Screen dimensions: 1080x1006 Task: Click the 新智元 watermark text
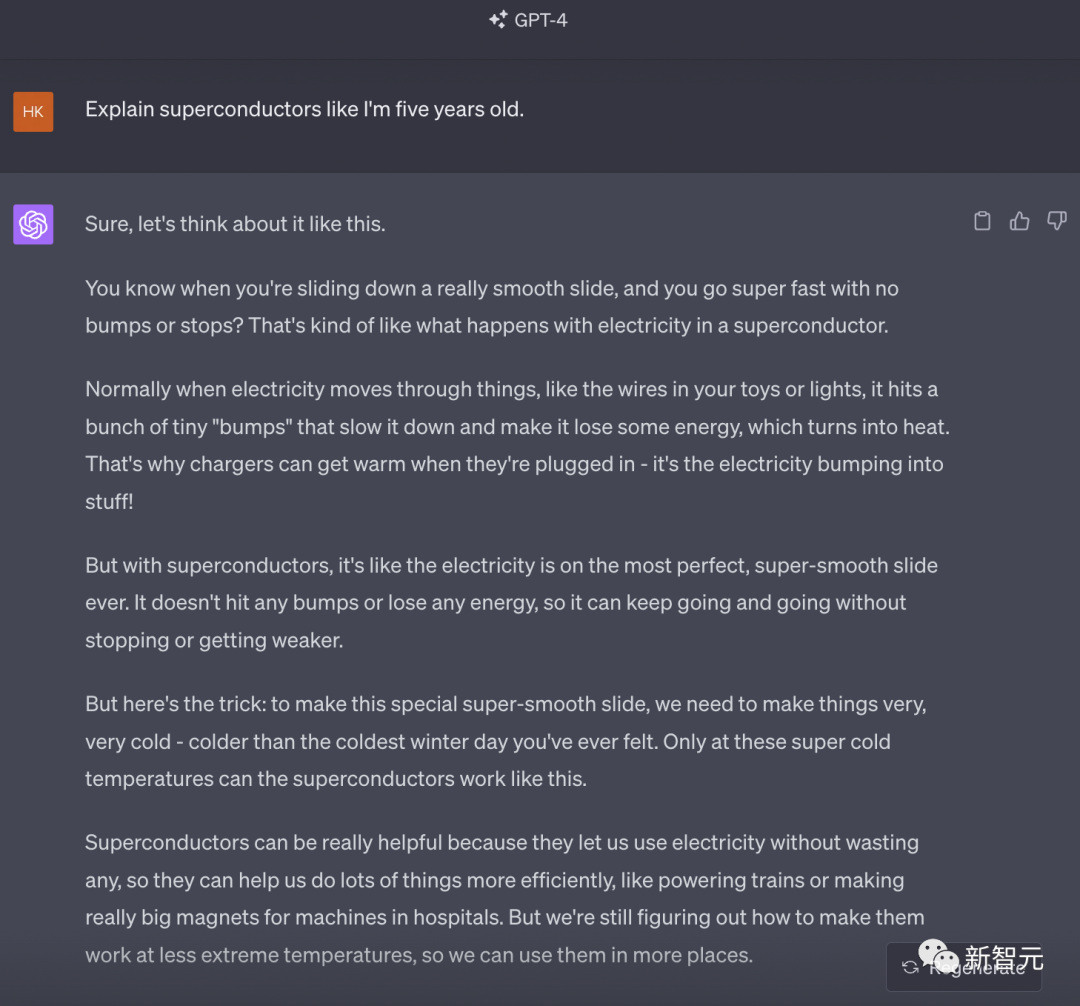1003,959
